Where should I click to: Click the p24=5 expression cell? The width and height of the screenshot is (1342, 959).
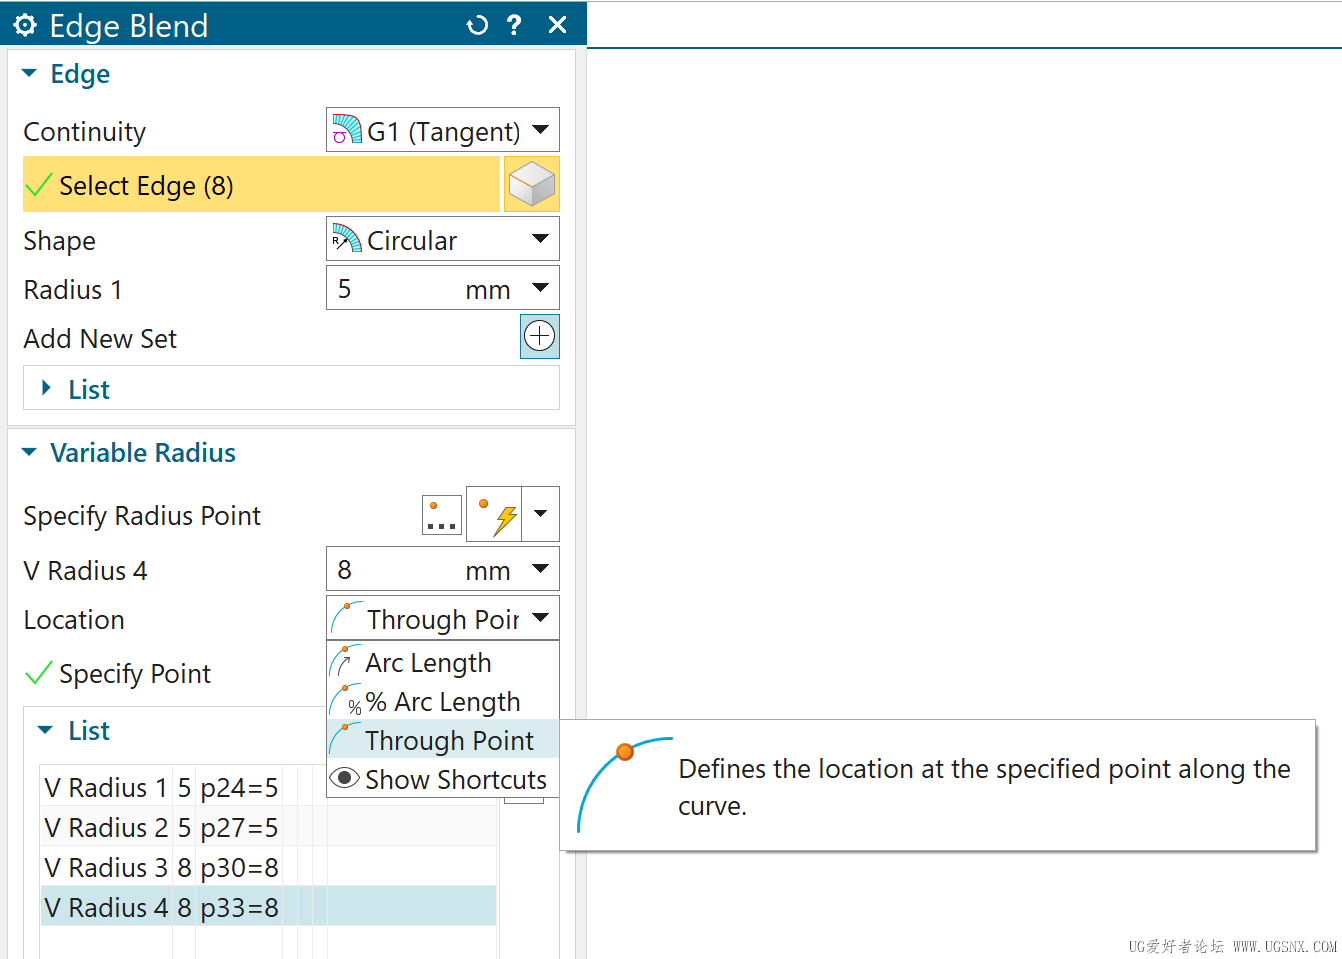click(239, 788)
